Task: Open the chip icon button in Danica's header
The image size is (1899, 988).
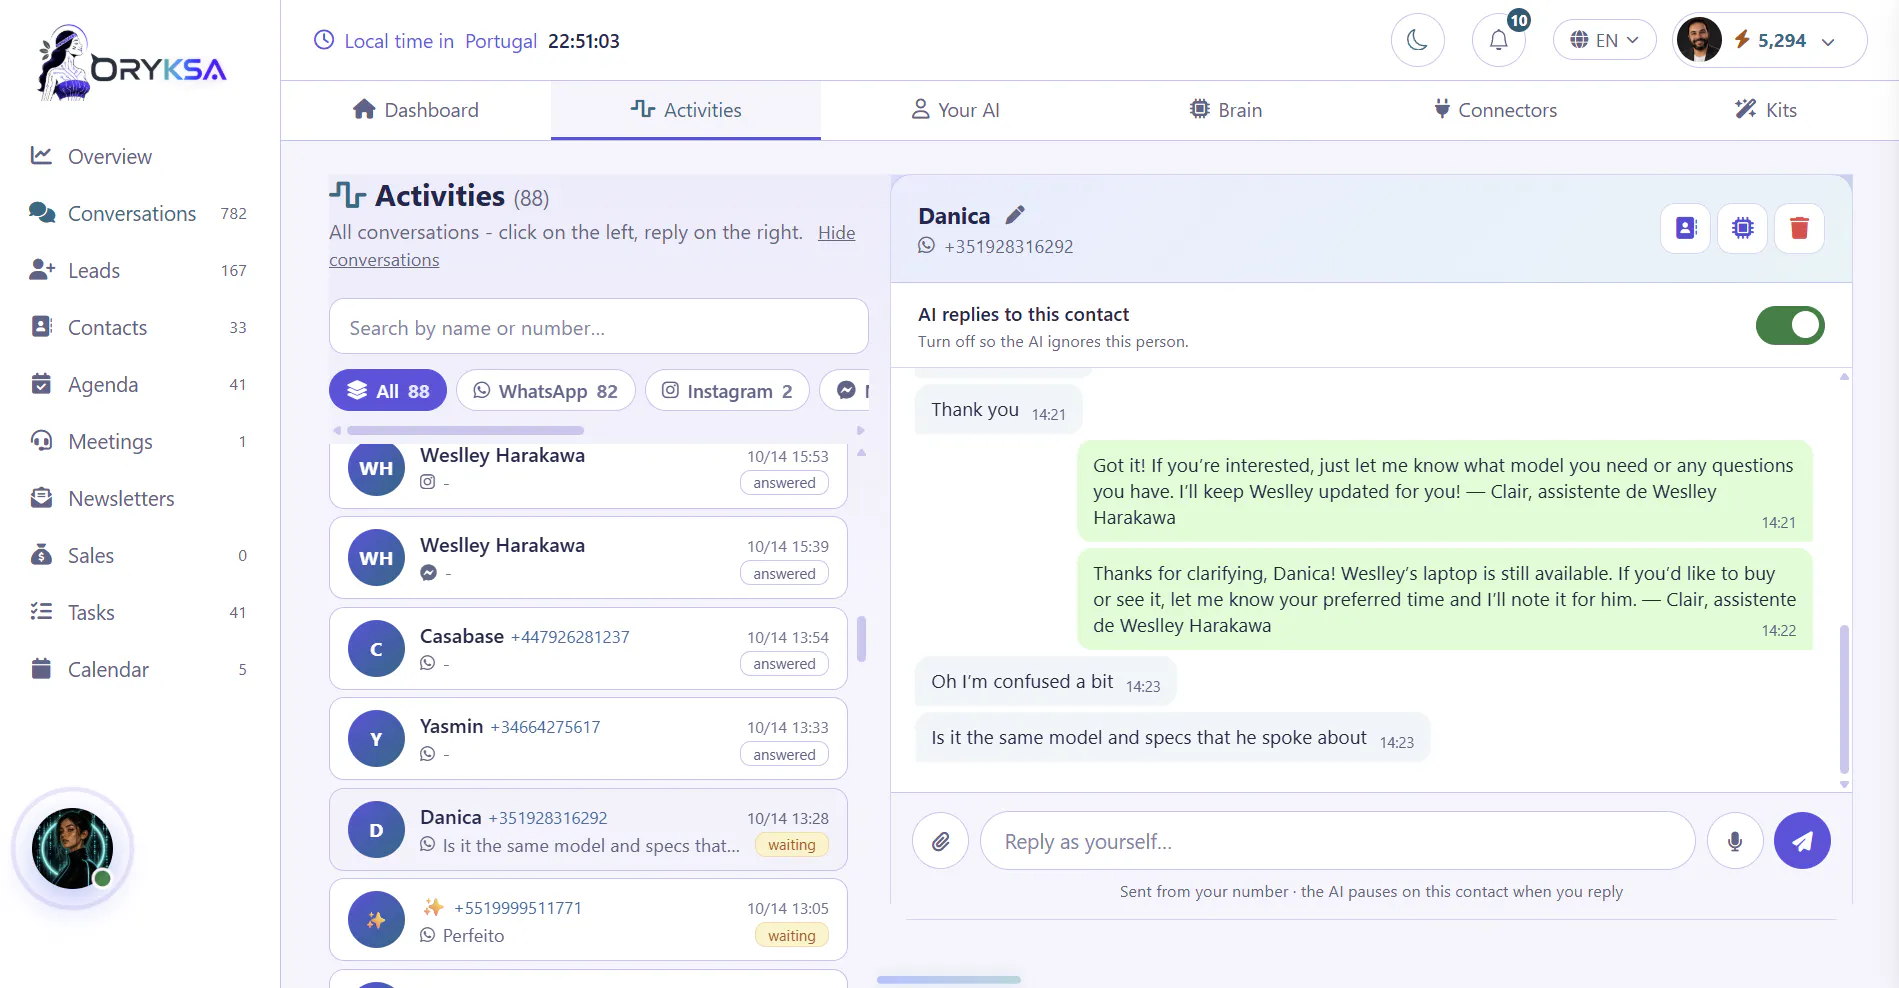Action: coord(1742,228)
